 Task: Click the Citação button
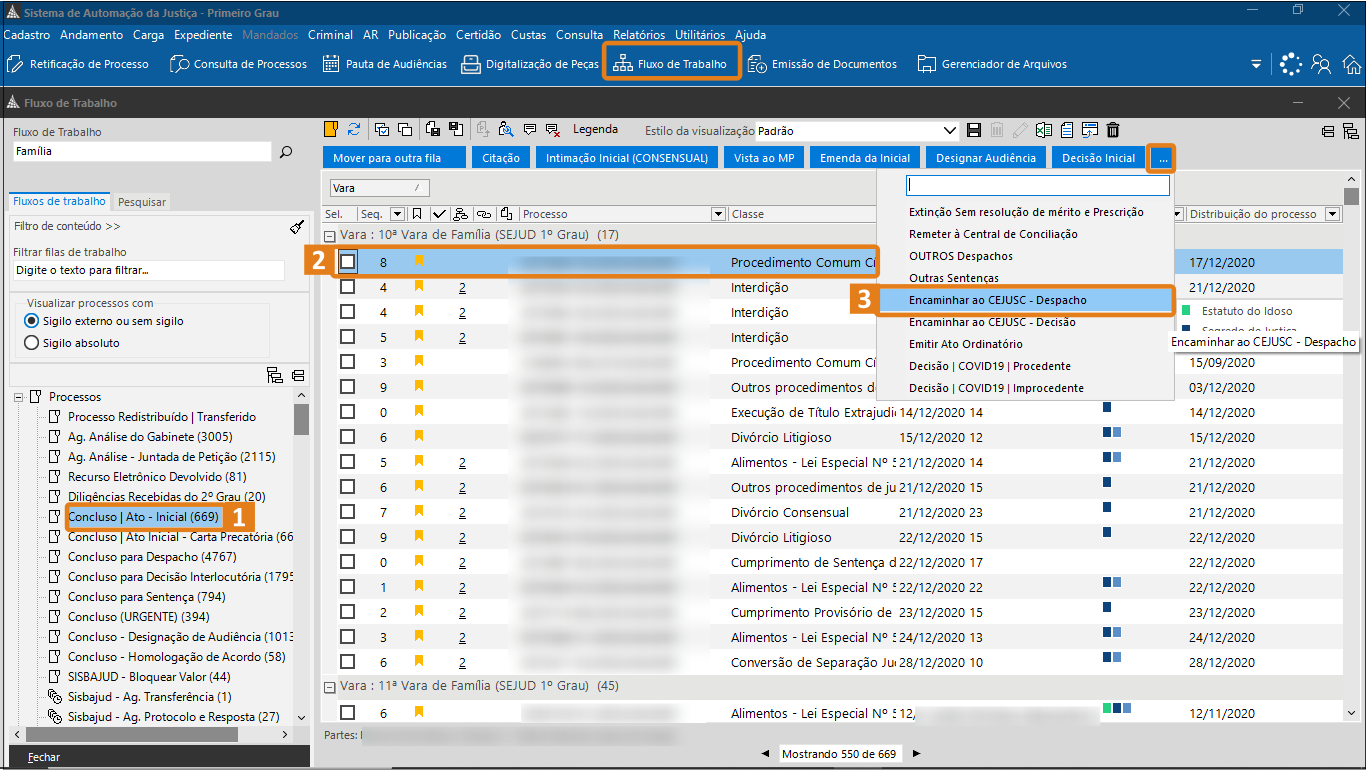501,158
